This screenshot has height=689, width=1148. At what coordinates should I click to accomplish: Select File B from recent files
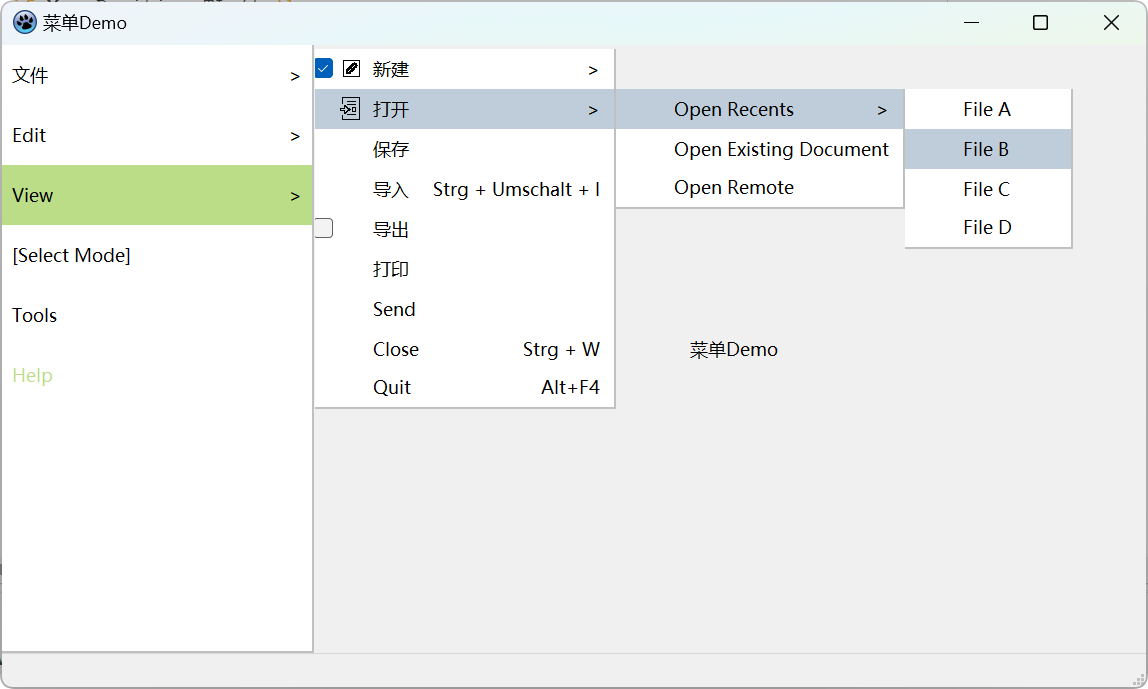tap(986, 149)
